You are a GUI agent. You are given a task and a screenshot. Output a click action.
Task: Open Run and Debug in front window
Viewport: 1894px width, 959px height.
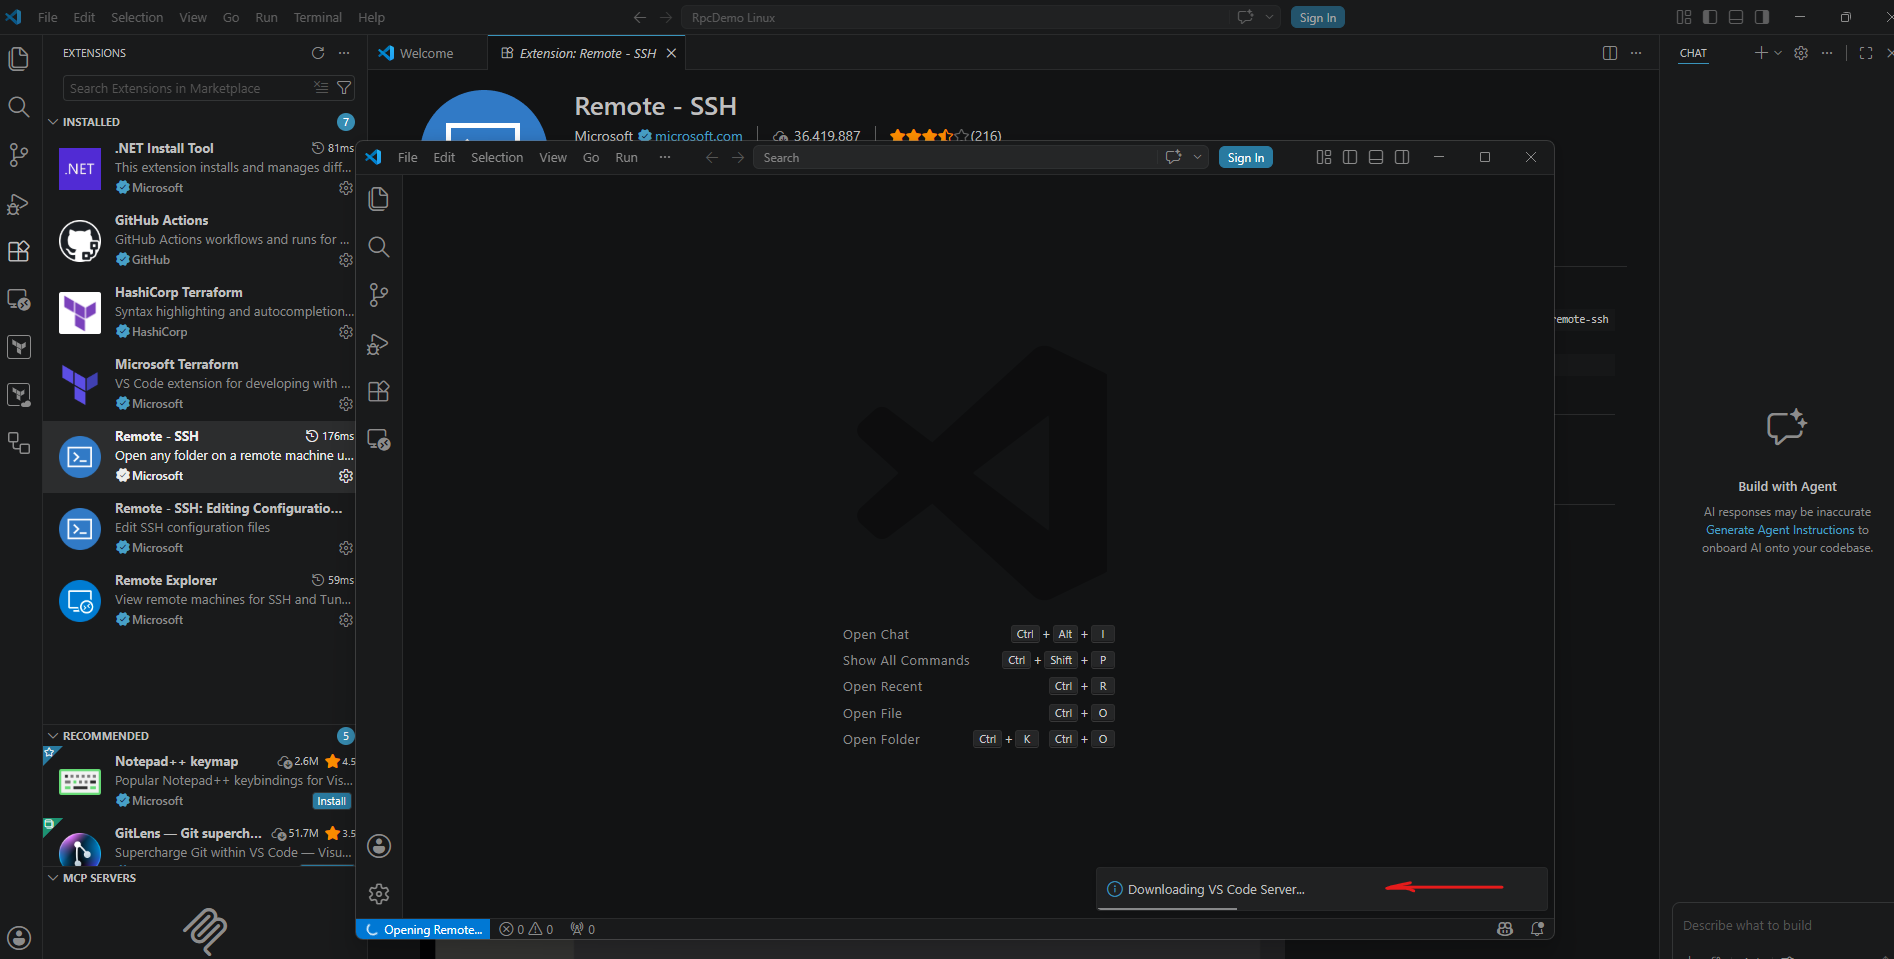379,343
